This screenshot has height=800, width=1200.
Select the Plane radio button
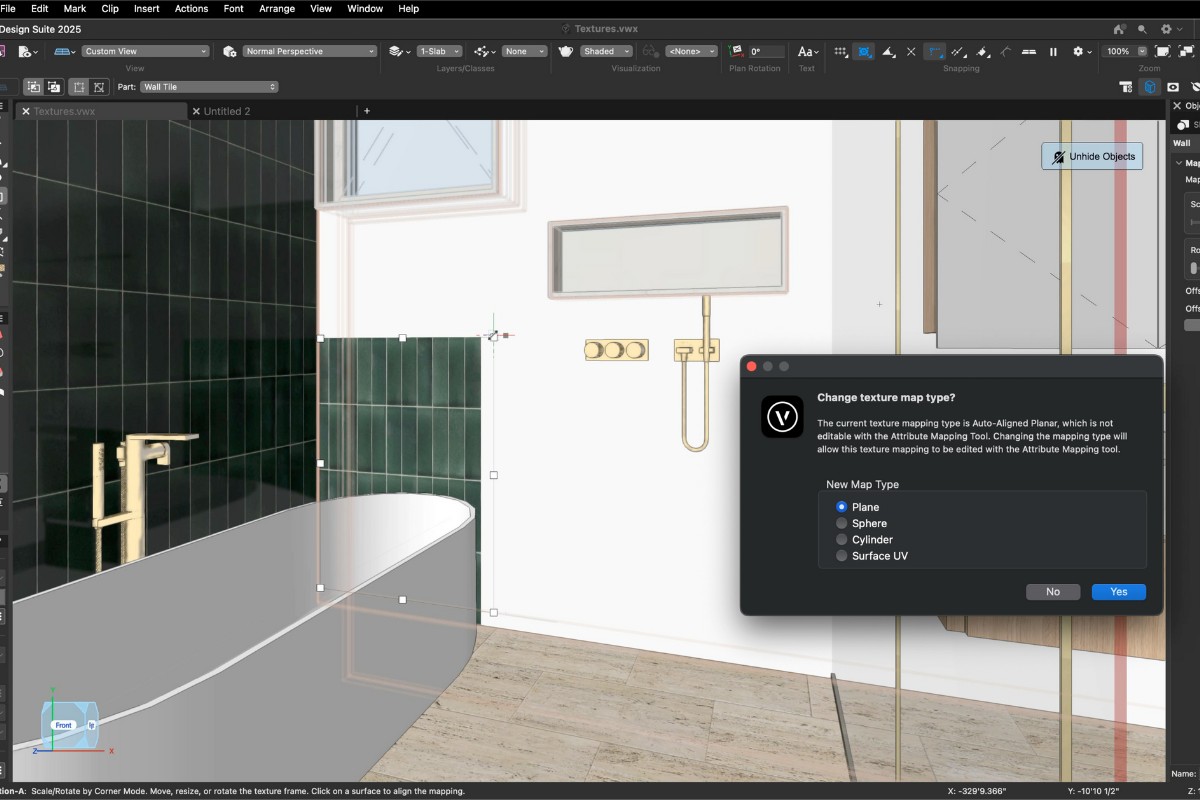(841, 507)
